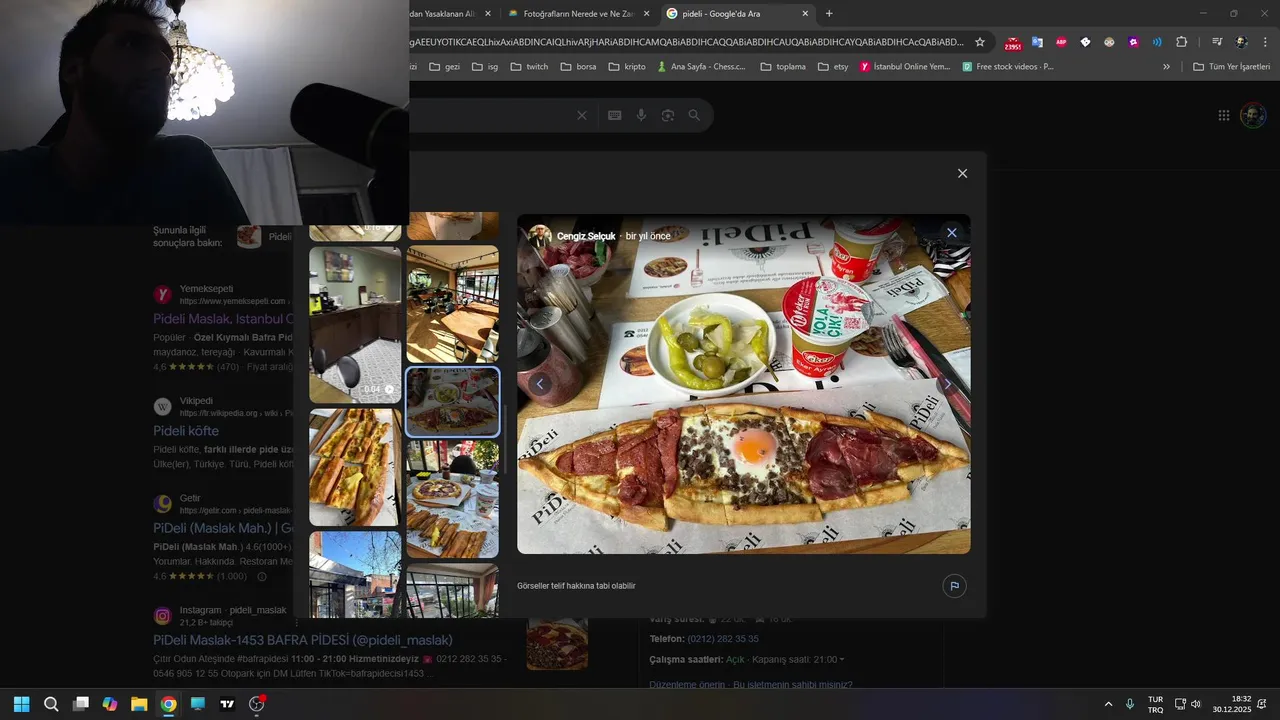This screenshot has height=720, width=1280.
Task: Close the enlarged pide photo
Action: [952, 233]
